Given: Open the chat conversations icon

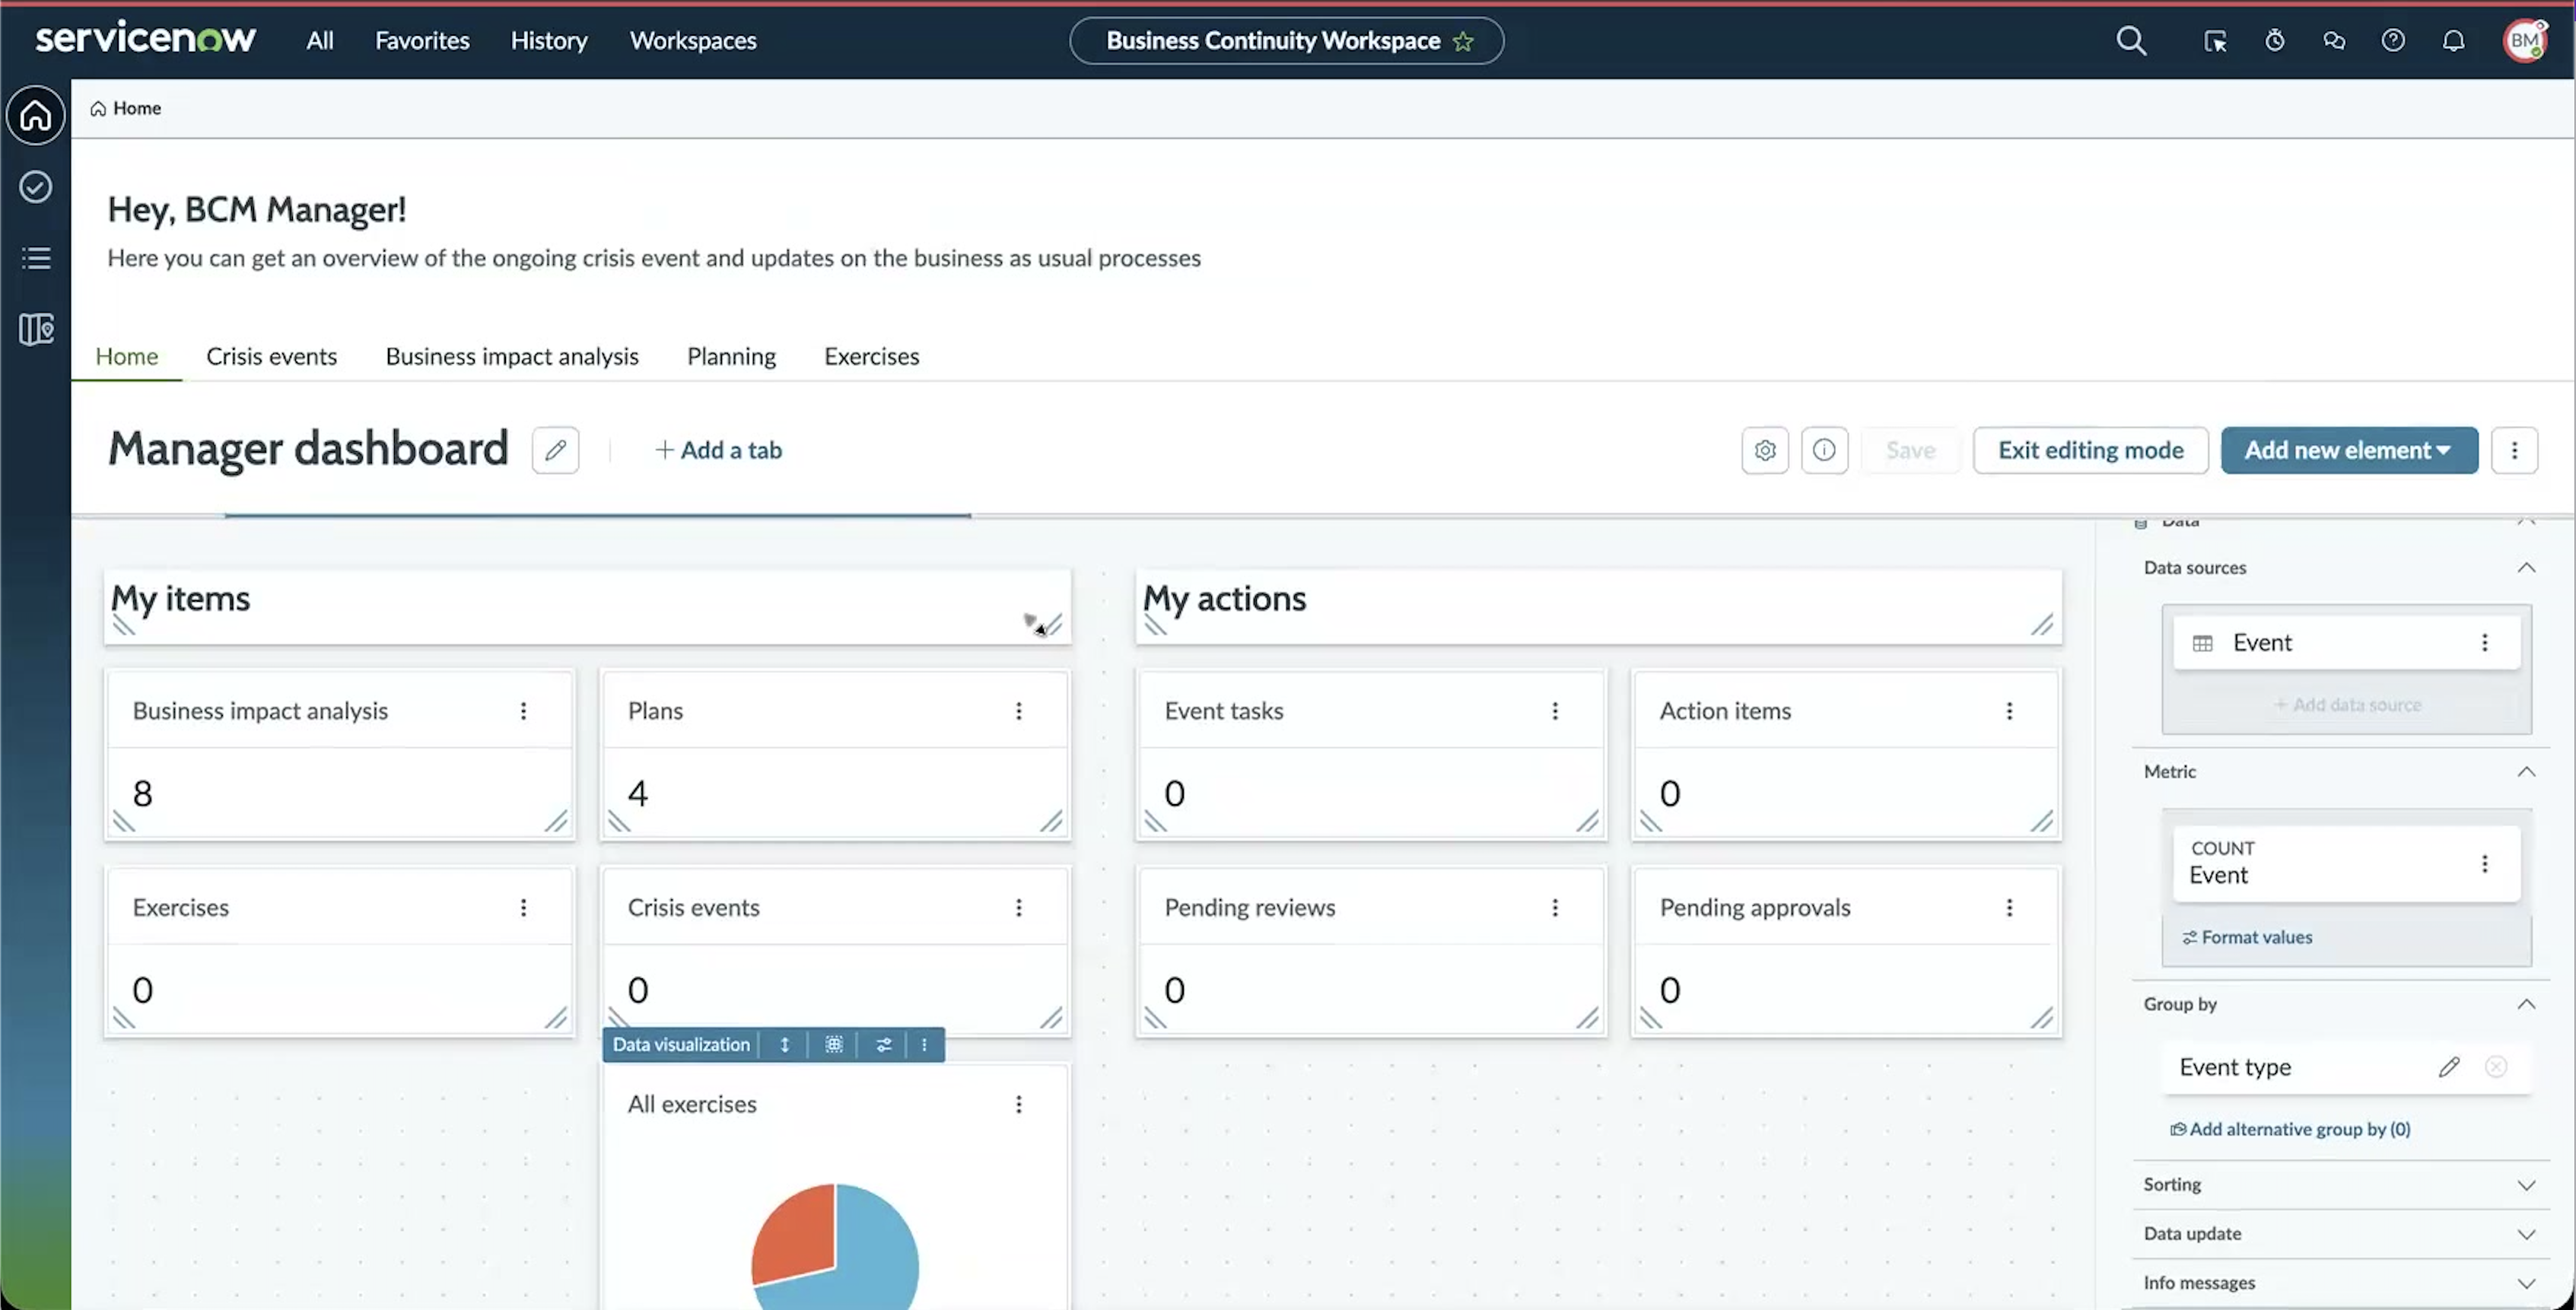Looking at the screenshot, I should [x=2334, y=40].
